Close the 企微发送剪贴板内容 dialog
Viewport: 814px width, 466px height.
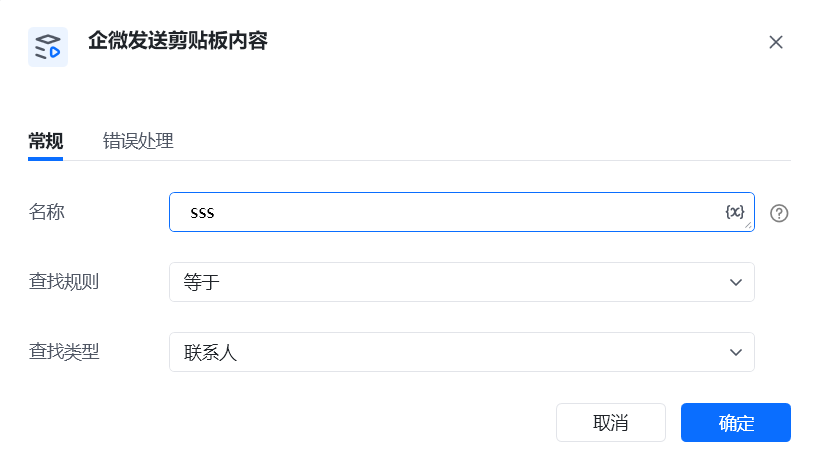(x=776, y=42)
